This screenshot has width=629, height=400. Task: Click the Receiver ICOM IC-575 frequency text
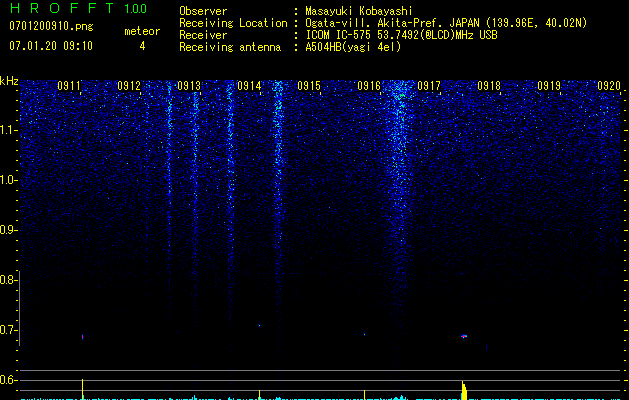point(401,35)
